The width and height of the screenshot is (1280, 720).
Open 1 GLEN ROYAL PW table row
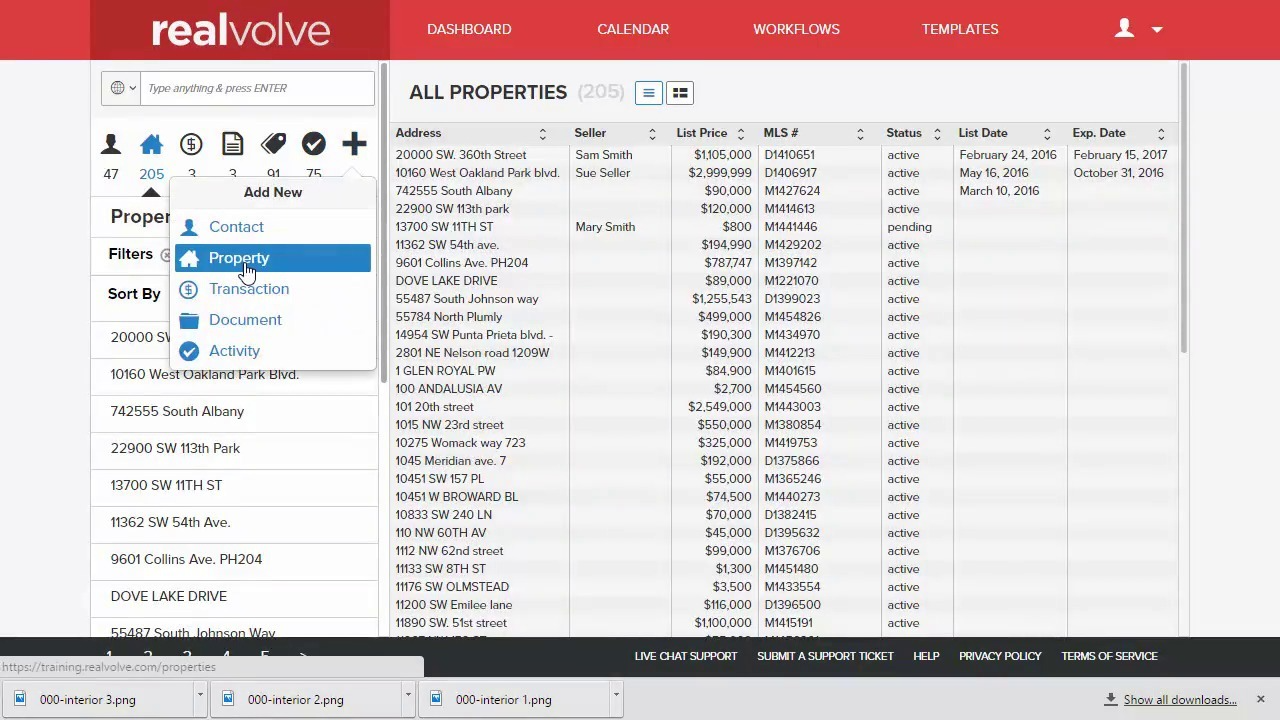click(x=784, y=371)
